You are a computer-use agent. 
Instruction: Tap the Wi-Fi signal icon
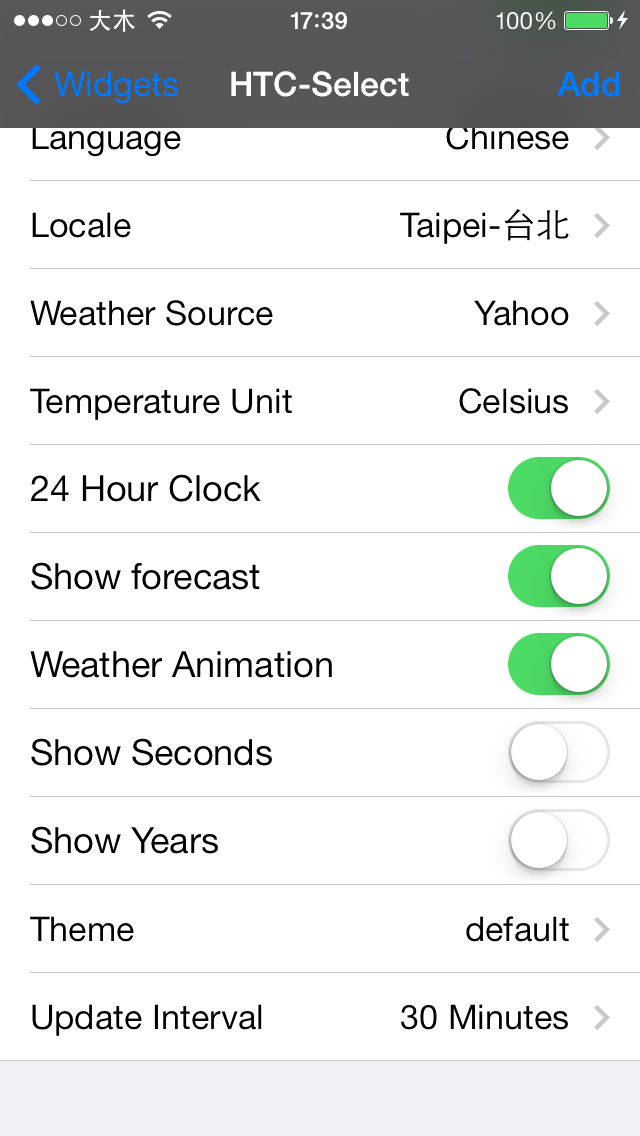pos(159,21)
